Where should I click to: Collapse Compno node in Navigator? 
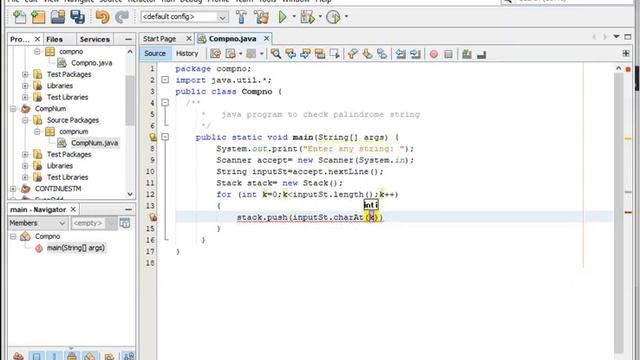click(13, 236)
